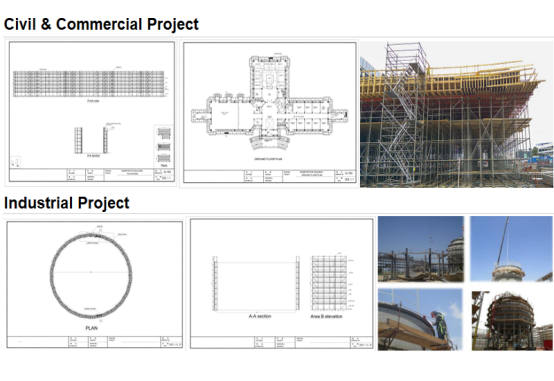
Task: View the building scaffolding construction photo
Action: pyautogui.click(x=456, y=114)
